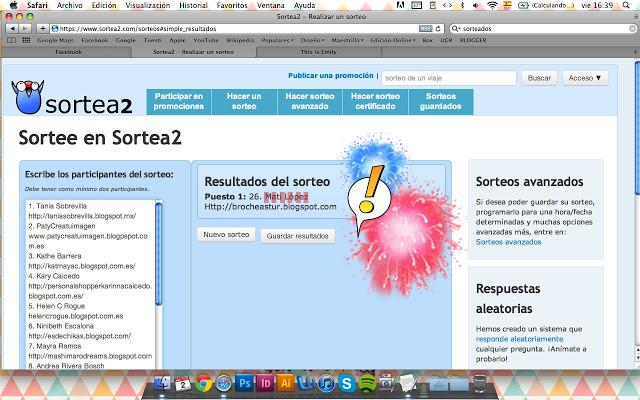Open Spotify from the Dock
This screenshot has height=400, width=640.
point(367,383)
